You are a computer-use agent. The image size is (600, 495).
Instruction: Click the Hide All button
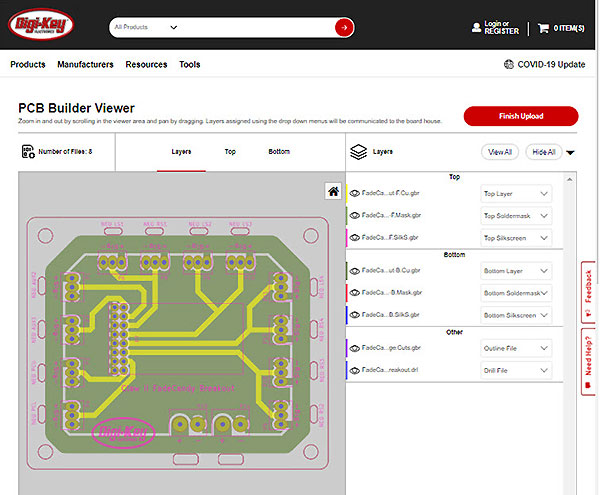pos(544,152)
